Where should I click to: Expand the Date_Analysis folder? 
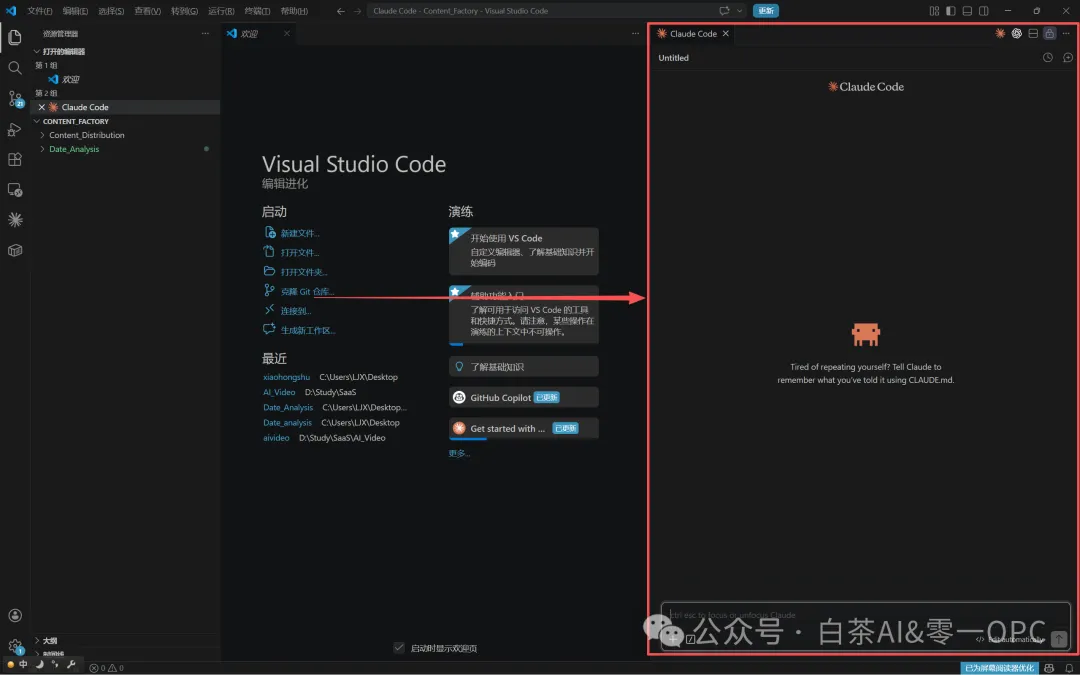click(74, 149)
